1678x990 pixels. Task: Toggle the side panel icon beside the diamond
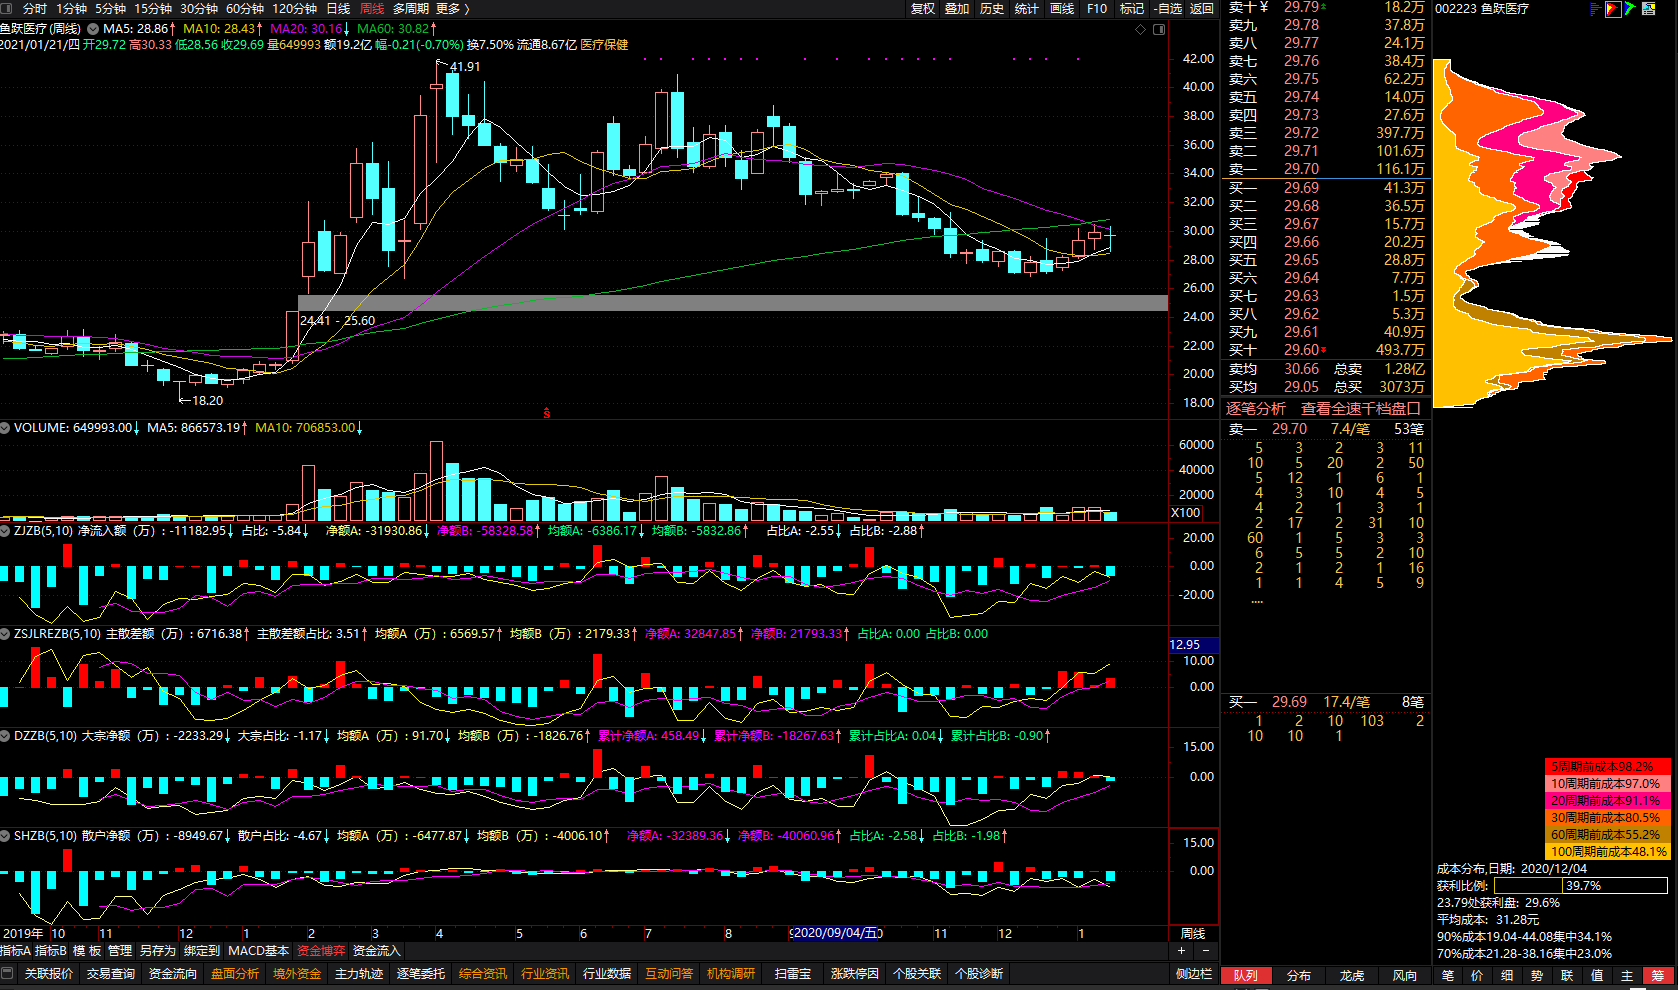(x=1159, y=29)
